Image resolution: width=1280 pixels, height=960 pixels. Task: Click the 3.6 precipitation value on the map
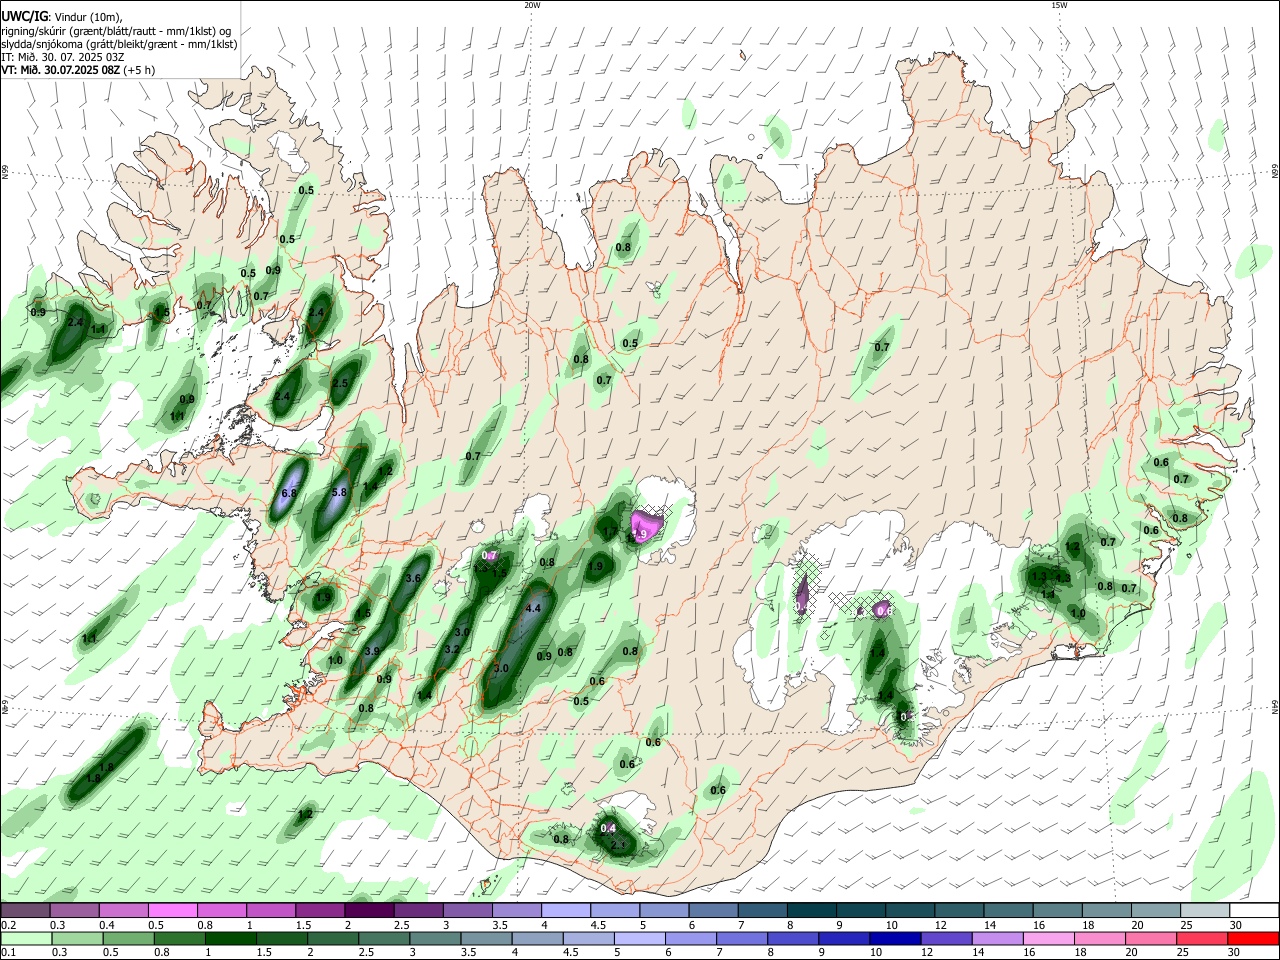click(414, 578)
